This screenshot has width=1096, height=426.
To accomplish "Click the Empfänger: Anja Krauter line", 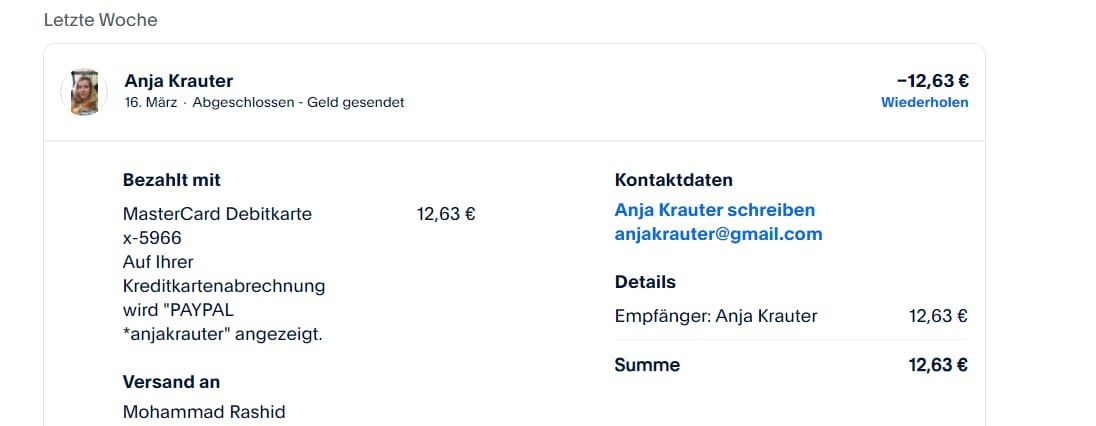I will pyautogui.click(x=716, y=316).
